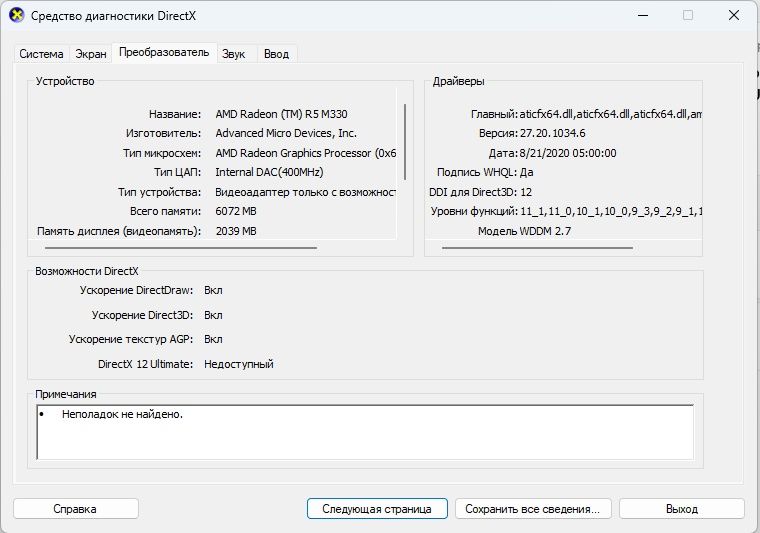Image resolution: width=760 pixels, height=533 pixels.
Task: Click the Справка button
Action: 76,509
